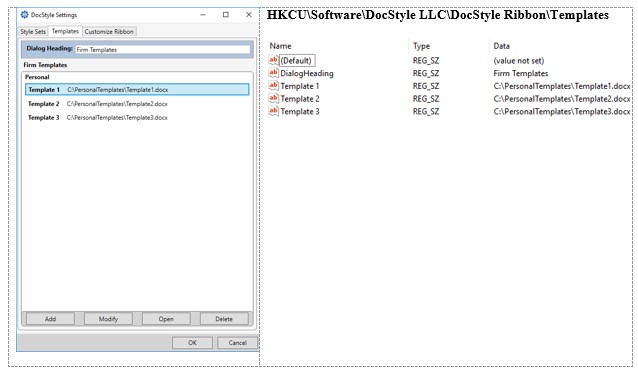Click REG_SZ type in the DialogHeading row
This screenshot has width=638, height=372.
click(x=426, y=73)
